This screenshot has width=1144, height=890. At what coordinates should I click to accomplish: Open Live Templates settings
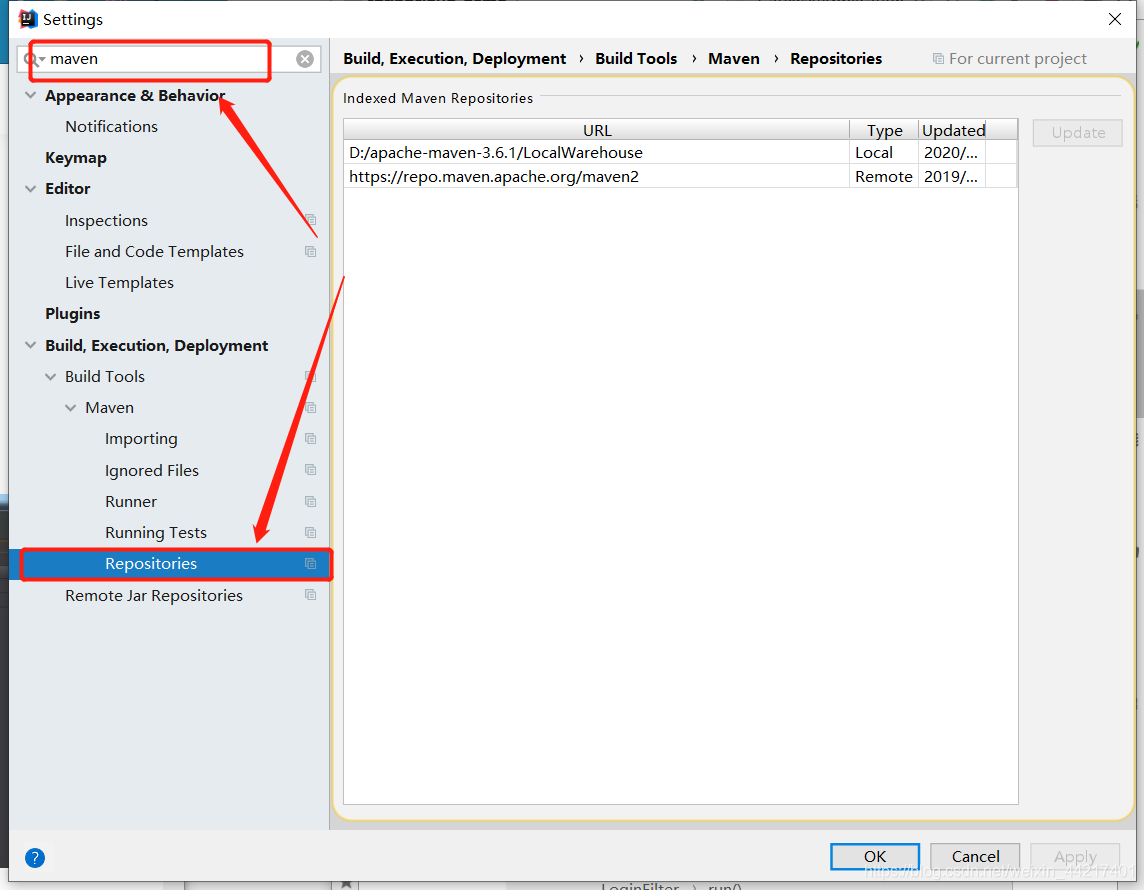pyautogui.click(x=119, y=283)
